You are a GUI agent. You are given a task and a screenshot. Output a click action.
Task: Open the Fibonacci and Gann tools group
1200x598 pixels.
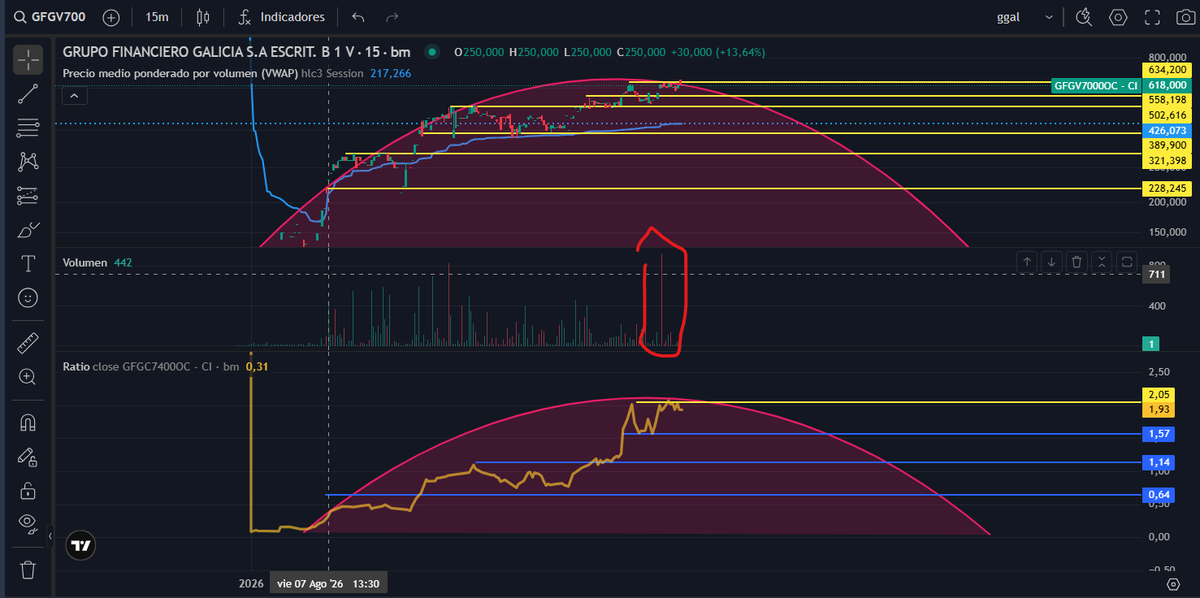[x=28, y=127]
